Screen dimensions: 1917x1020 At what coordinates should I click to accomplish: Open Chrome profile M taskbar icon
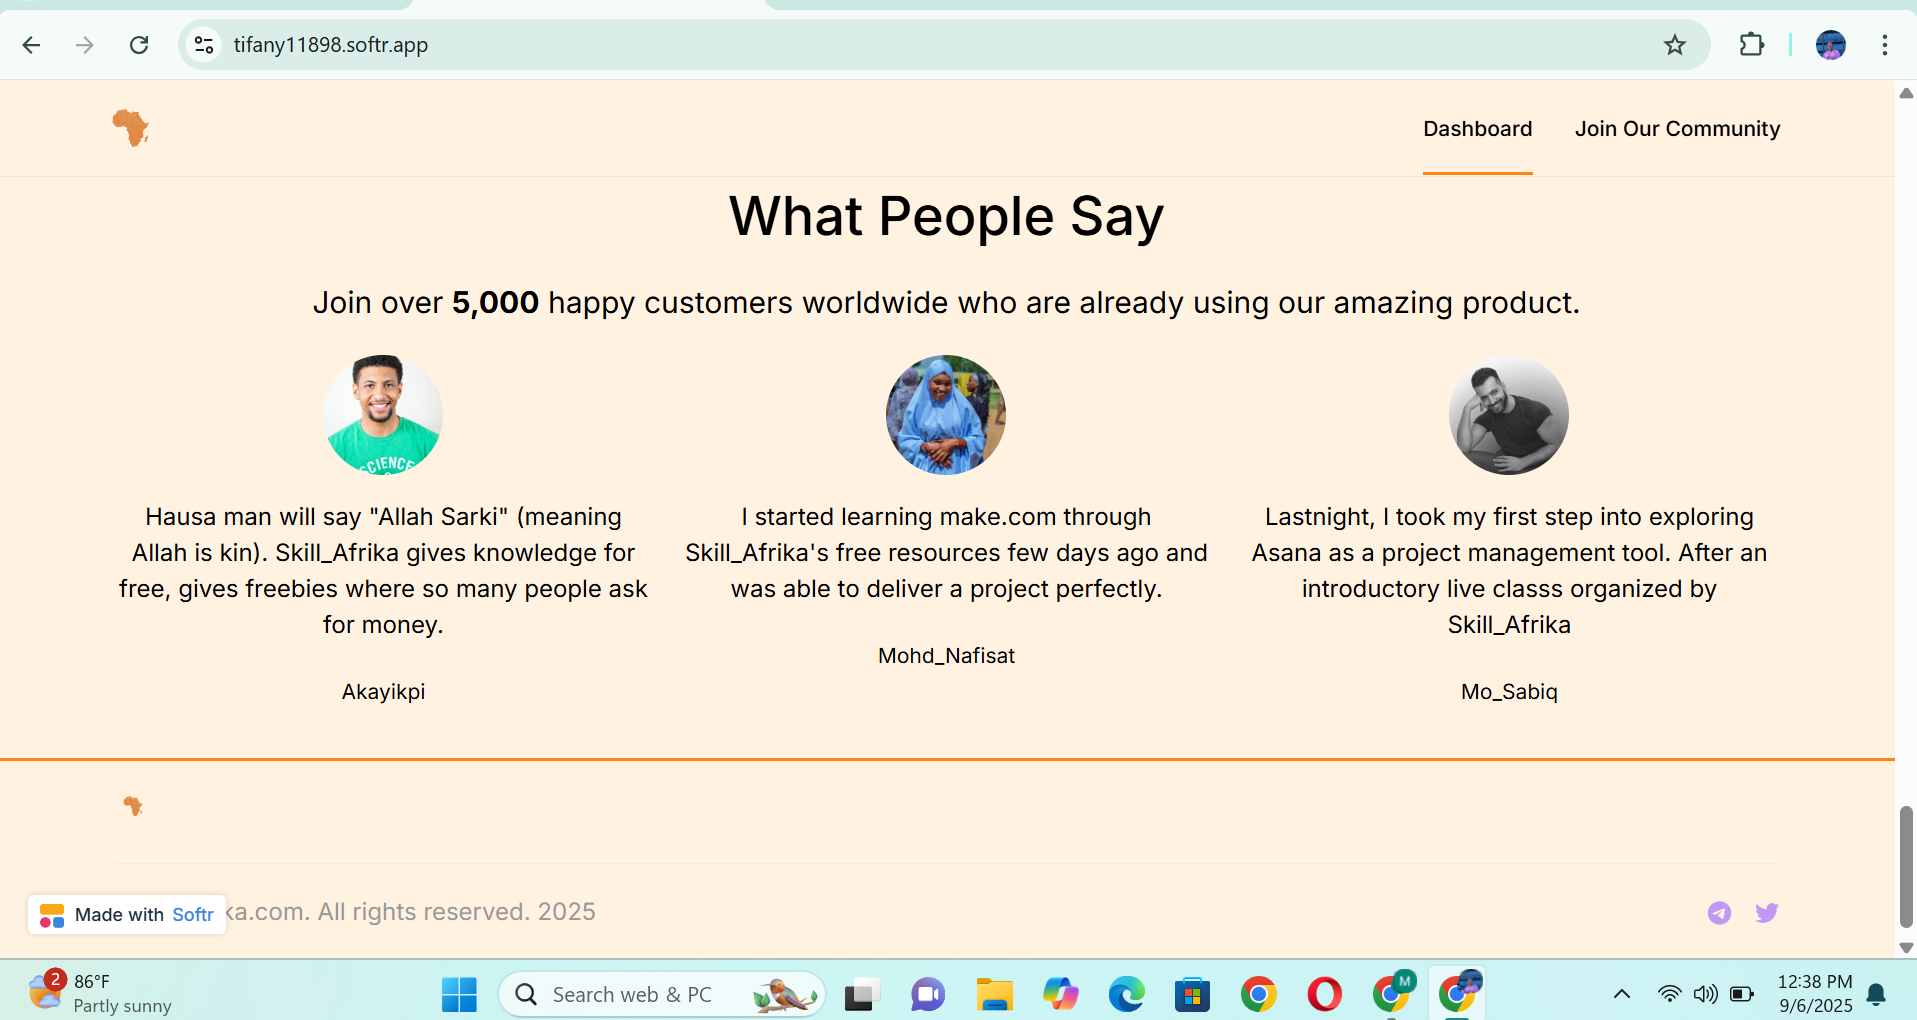pyautogui.click(x=1392, y=992)
